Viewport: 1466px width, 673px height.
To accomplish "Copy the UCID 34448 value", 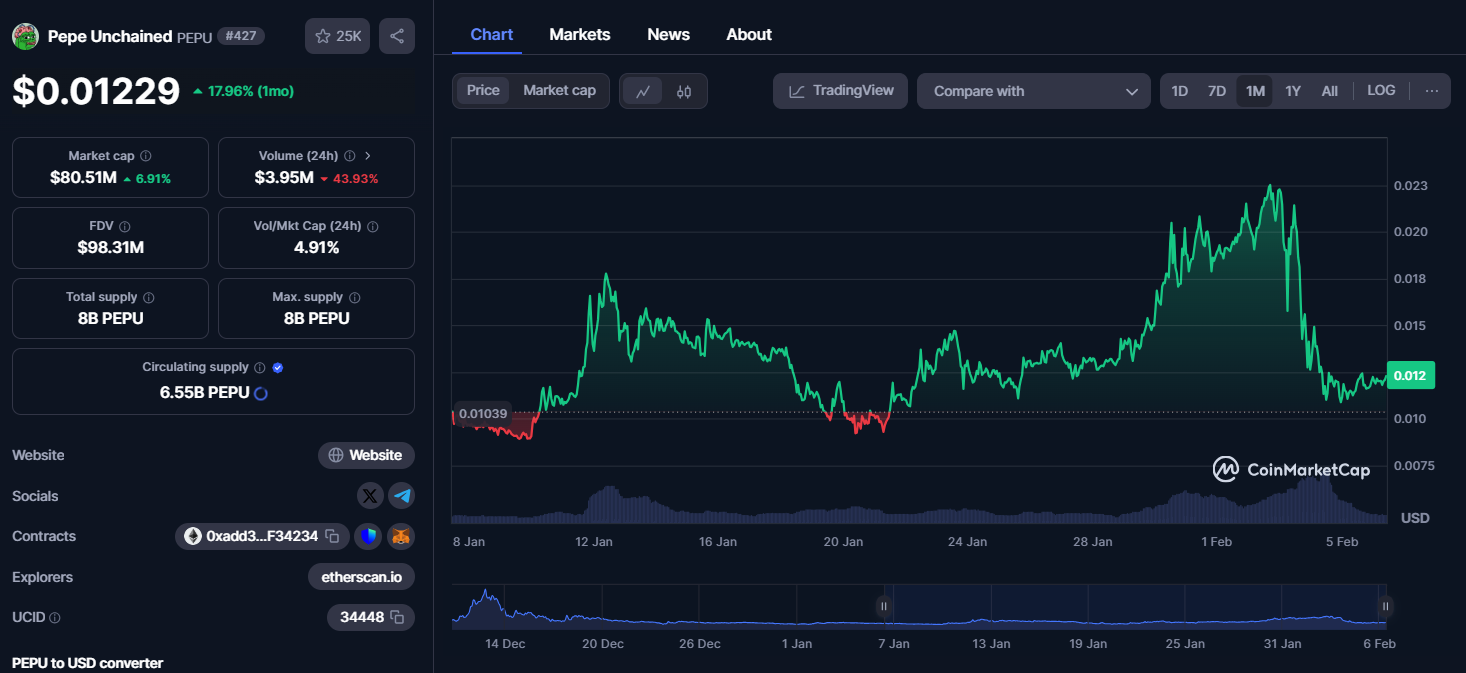I will [397, 617].
